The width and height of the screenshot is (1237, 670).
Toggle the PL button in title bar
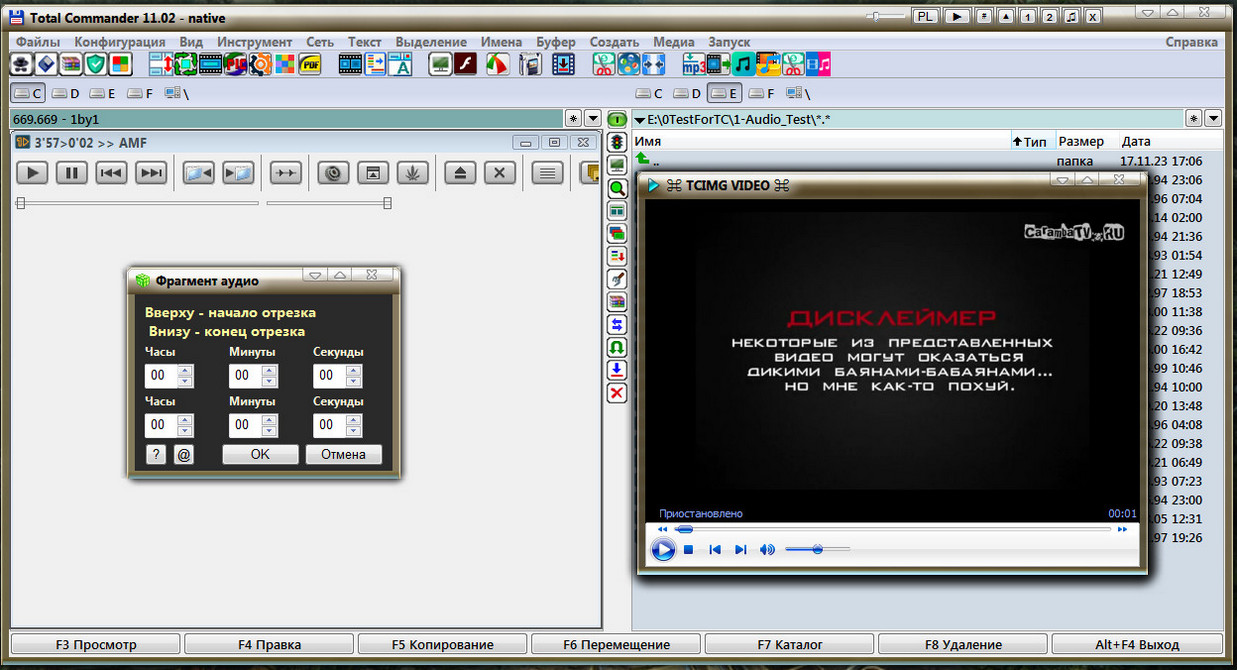coord(926,16)
